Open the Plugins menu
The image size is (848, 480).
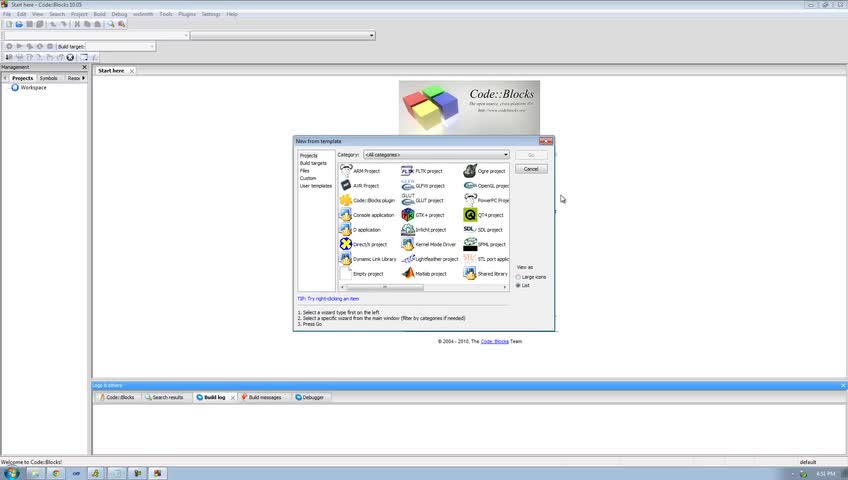187,14
